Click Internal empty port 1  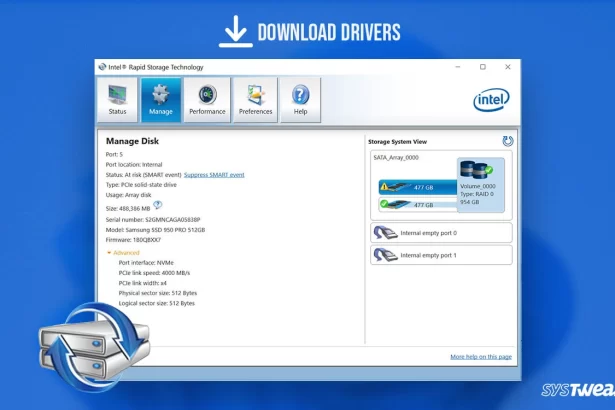pos(440,255)
